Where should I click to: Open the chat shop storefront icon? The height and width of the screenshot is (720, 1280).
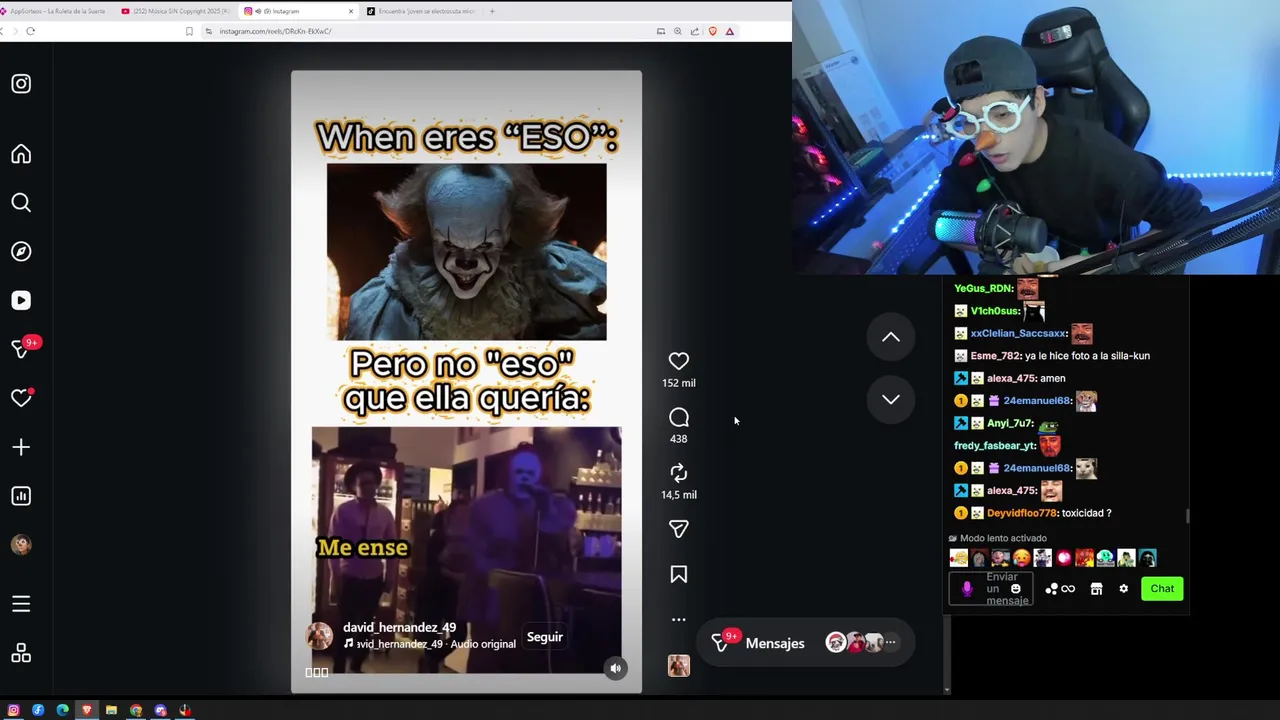1096,589
